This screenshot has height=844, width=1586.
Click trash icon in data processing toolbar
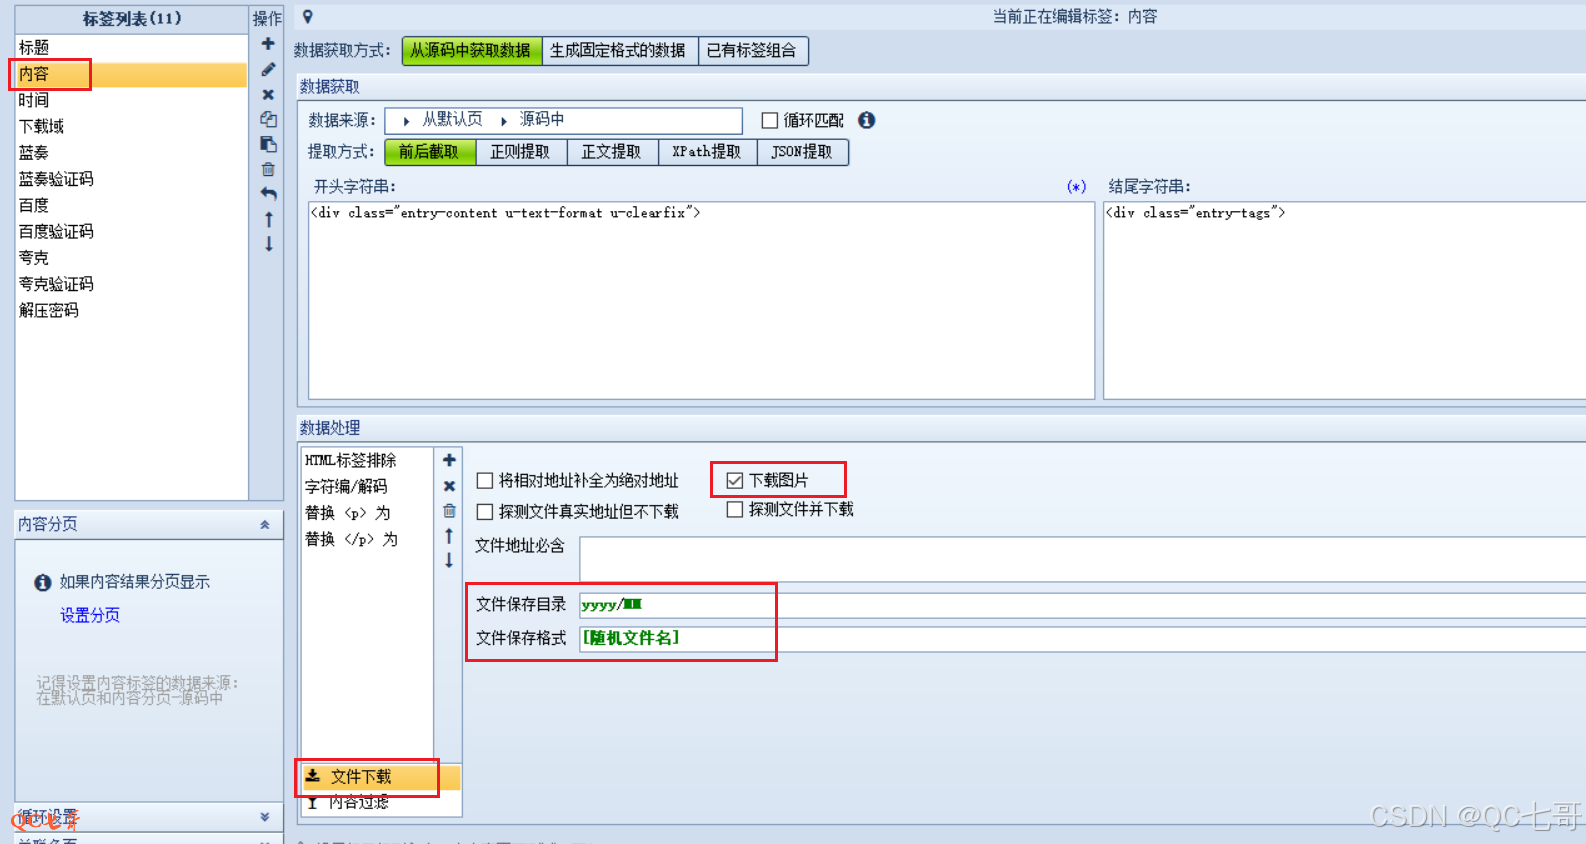point(449,511)
